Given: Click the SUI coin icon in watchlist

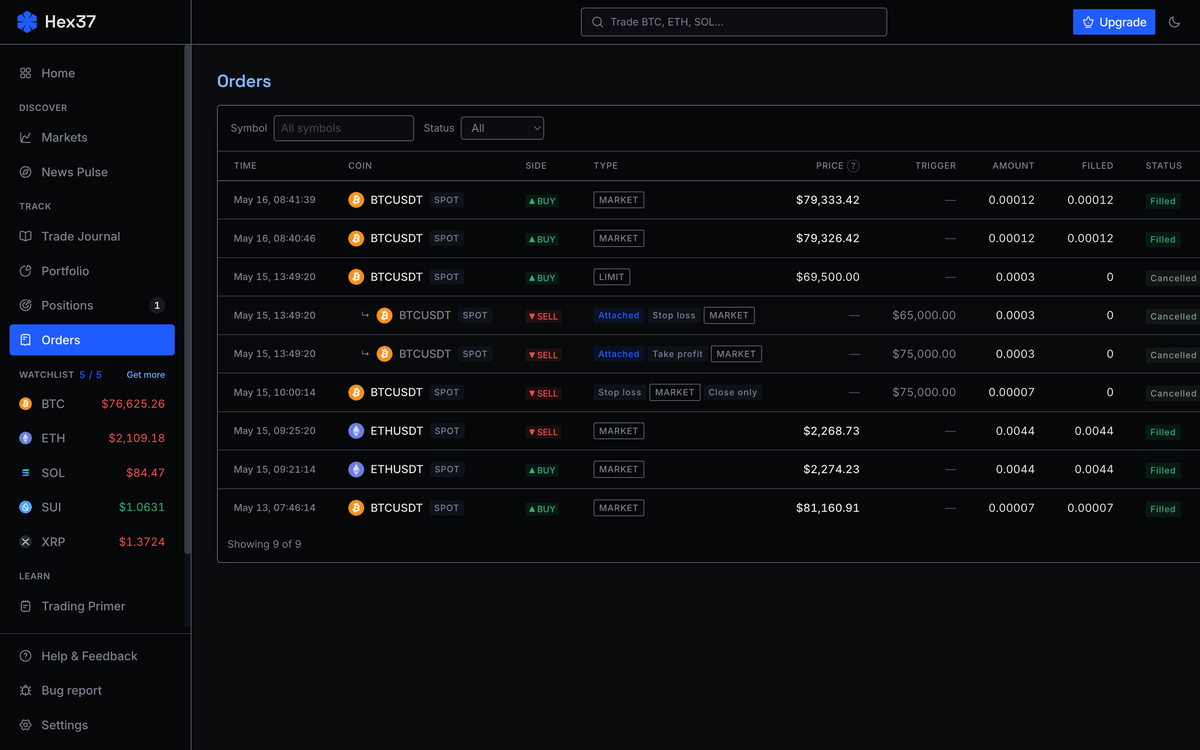Looking at the screenshot, I should pos(26,507).
